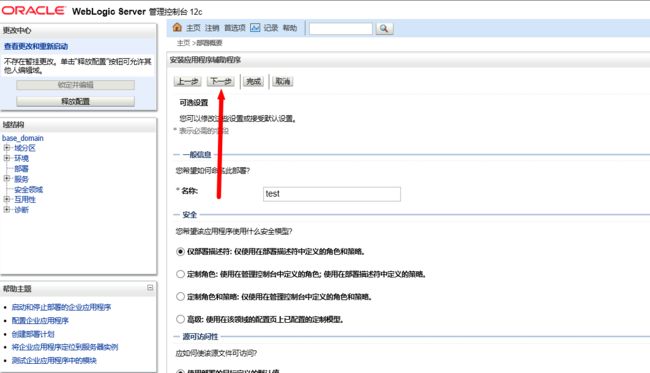Image resolution: width=650 pixels, height=373 pixels.
Task: Click the ORACLE logo in header
Action: click(x=34, y=10)
